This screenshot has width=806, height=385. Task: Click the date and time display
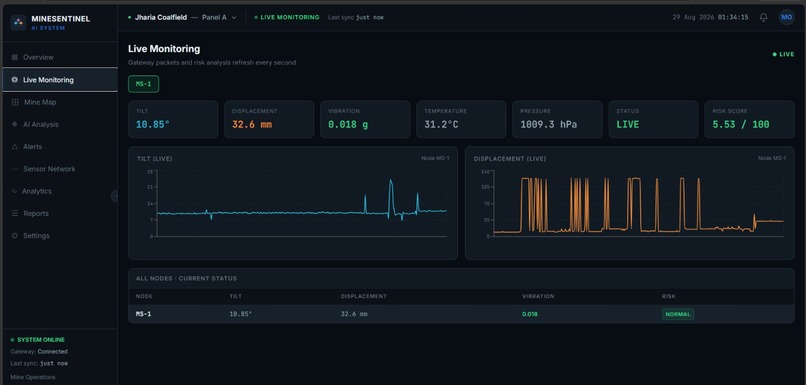(710, 17)
